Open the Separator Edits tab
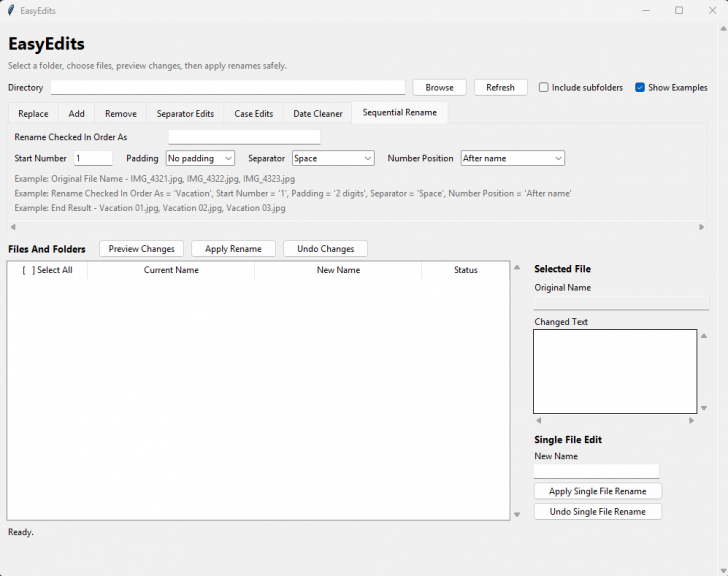This screenshot has height=576, width=728. (185, 114)
